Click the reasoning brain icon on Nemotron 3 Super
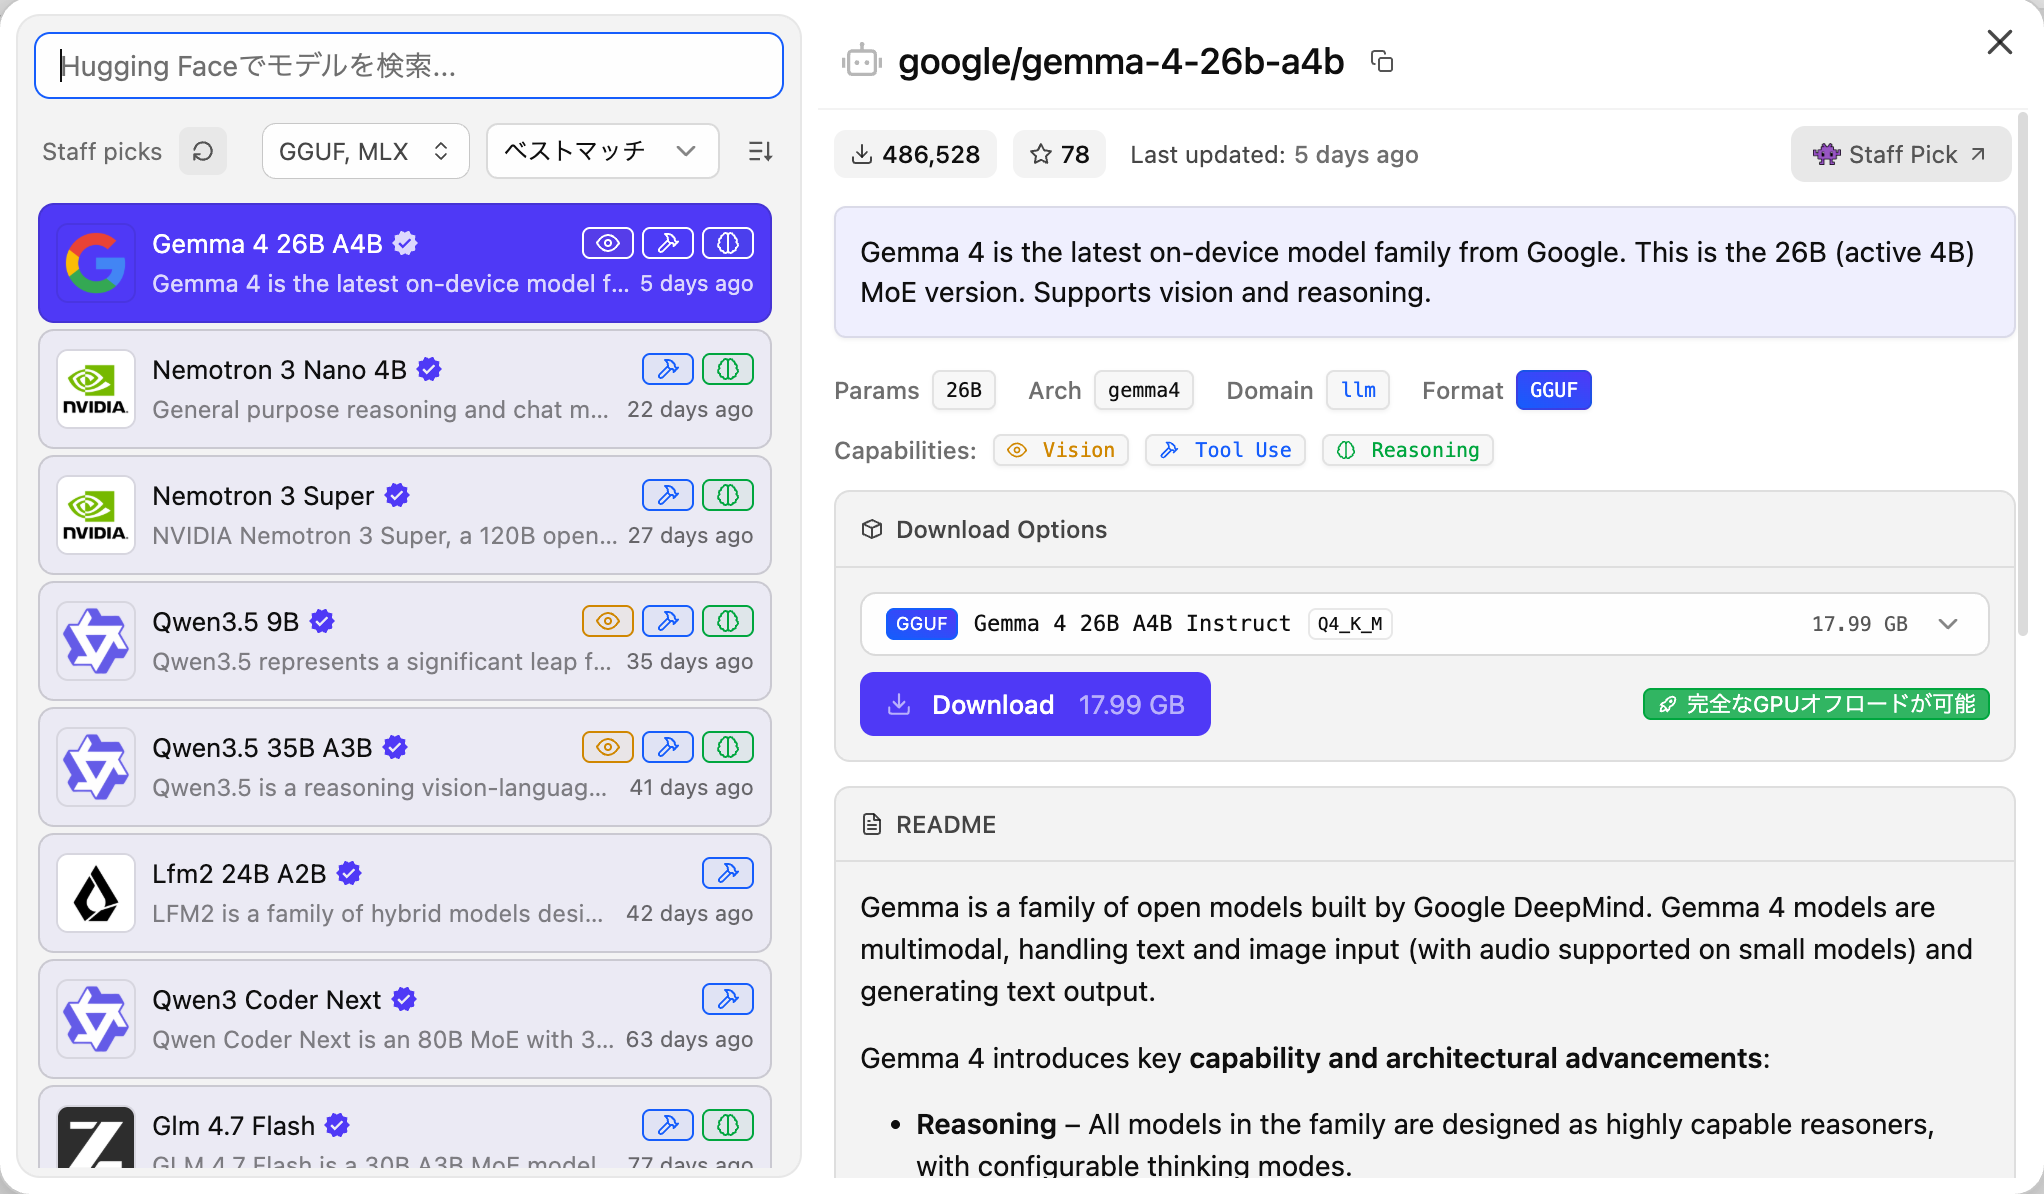Screen dimensions: 2044x1194 (727, 495)
